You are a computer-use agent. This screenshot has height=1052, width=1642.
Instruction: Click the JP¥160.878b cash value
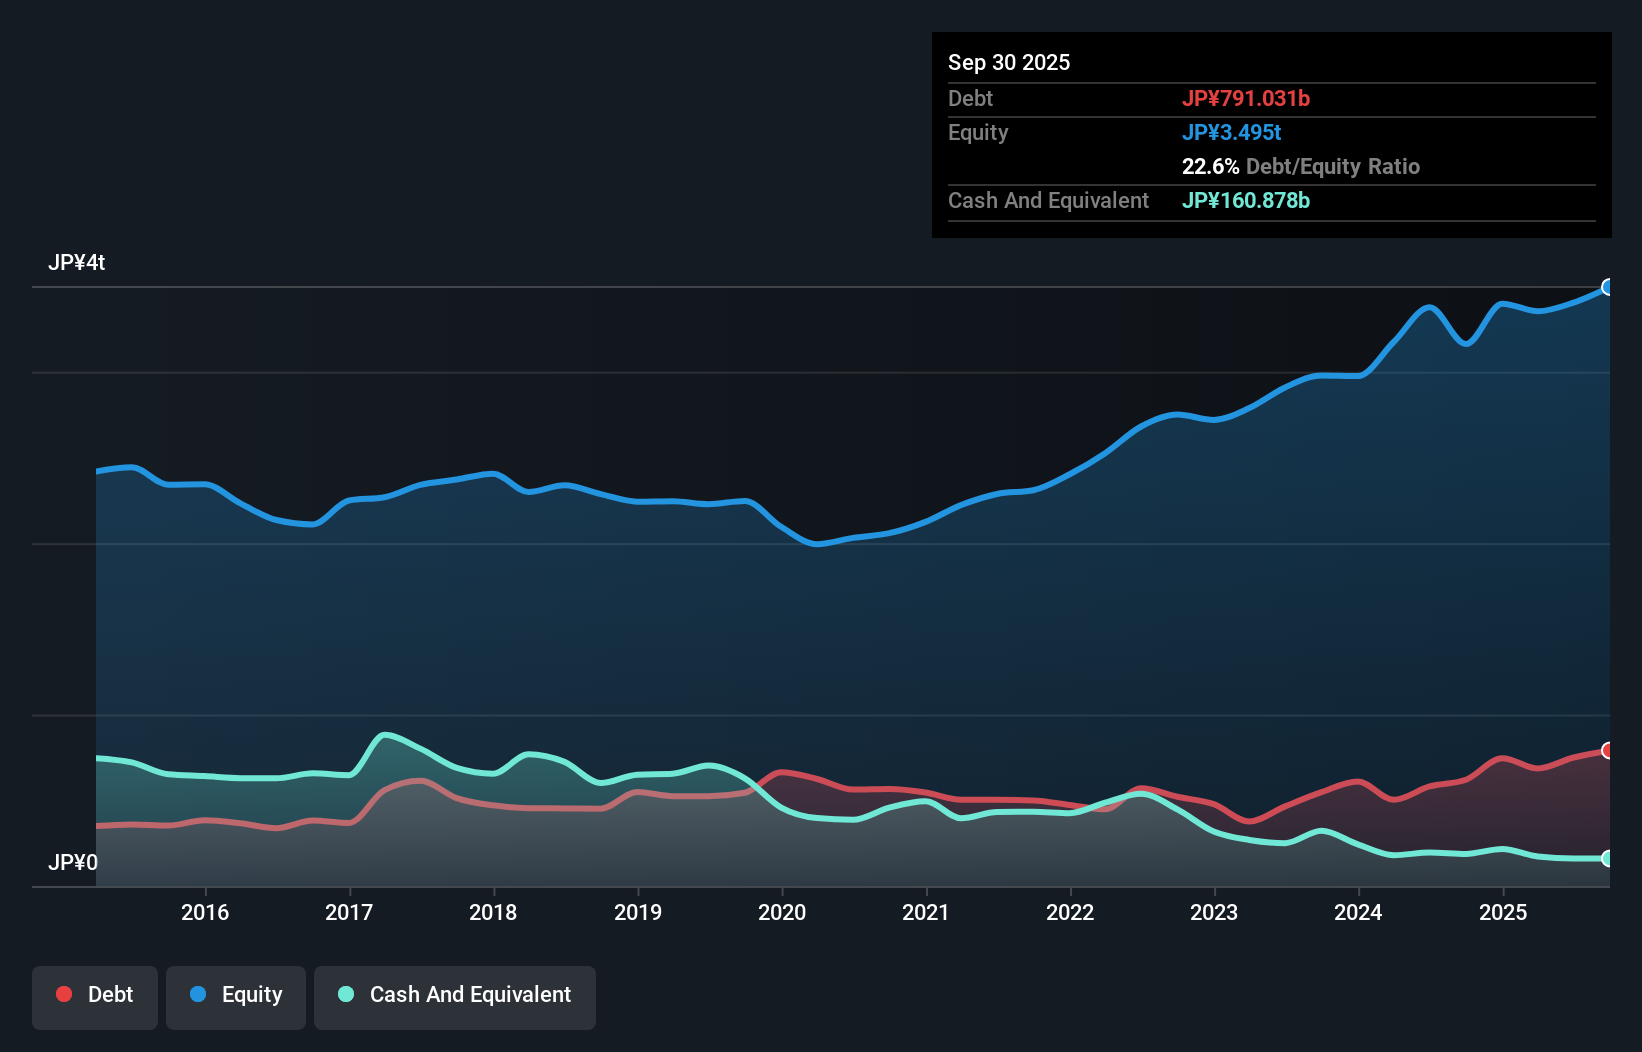click(x=1246, y=200)
